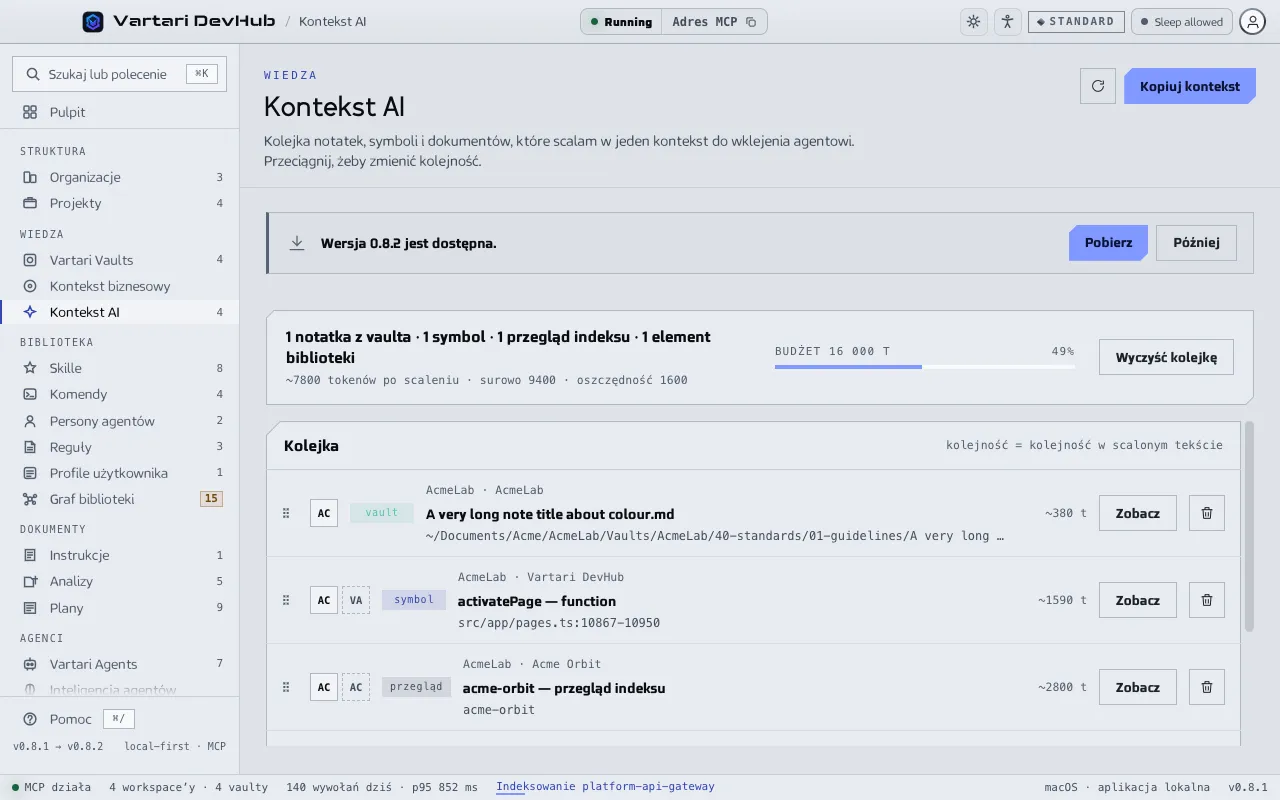
Task: Open Komendy sidebar entry
Action: coord(120,394)
